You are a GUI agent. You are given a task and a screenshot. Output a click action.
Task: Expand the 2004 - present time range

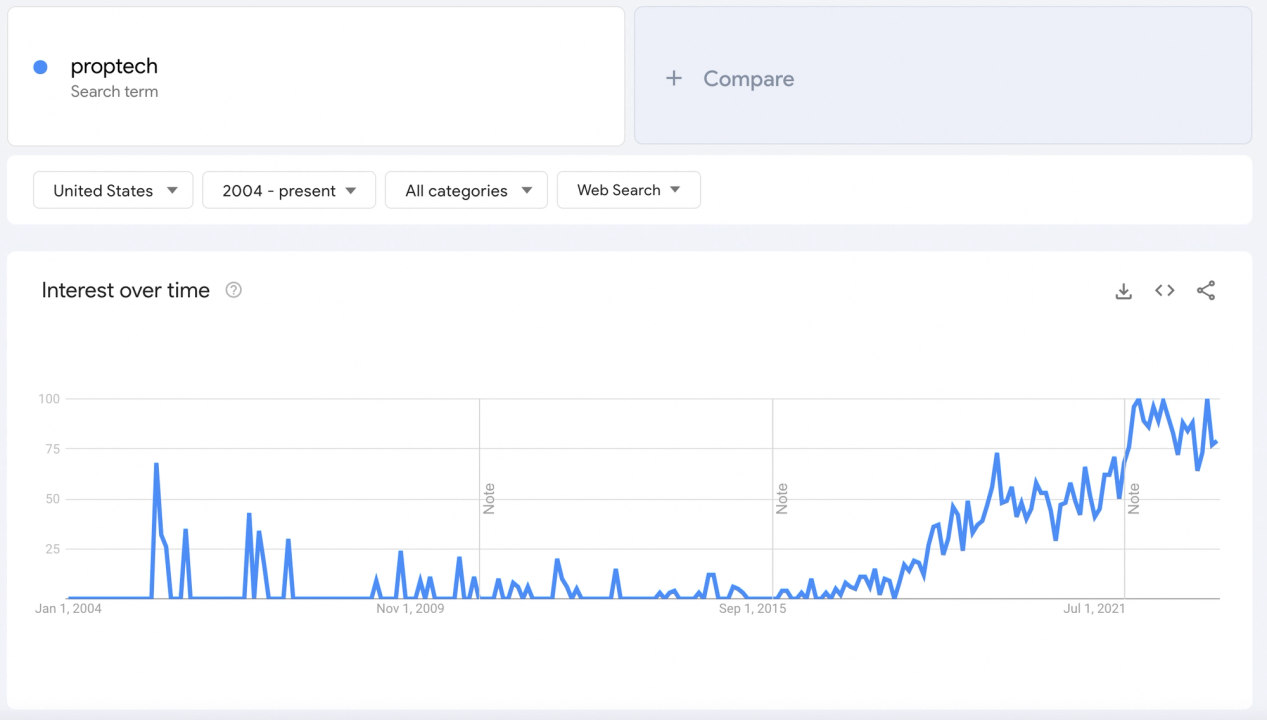289,190
